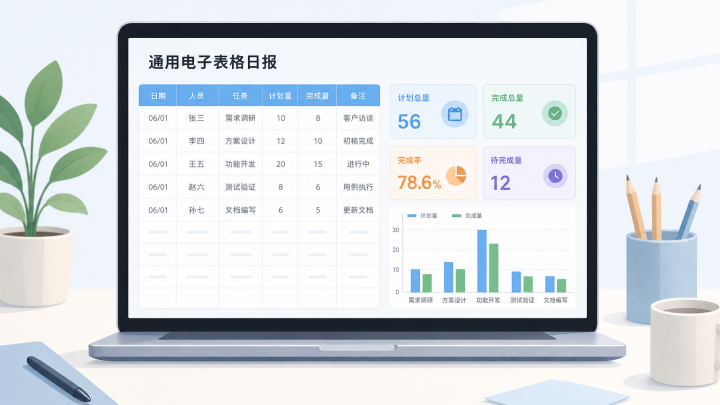
Task: Click the 客户访谈 remark cell
Action: click(358, 118)
